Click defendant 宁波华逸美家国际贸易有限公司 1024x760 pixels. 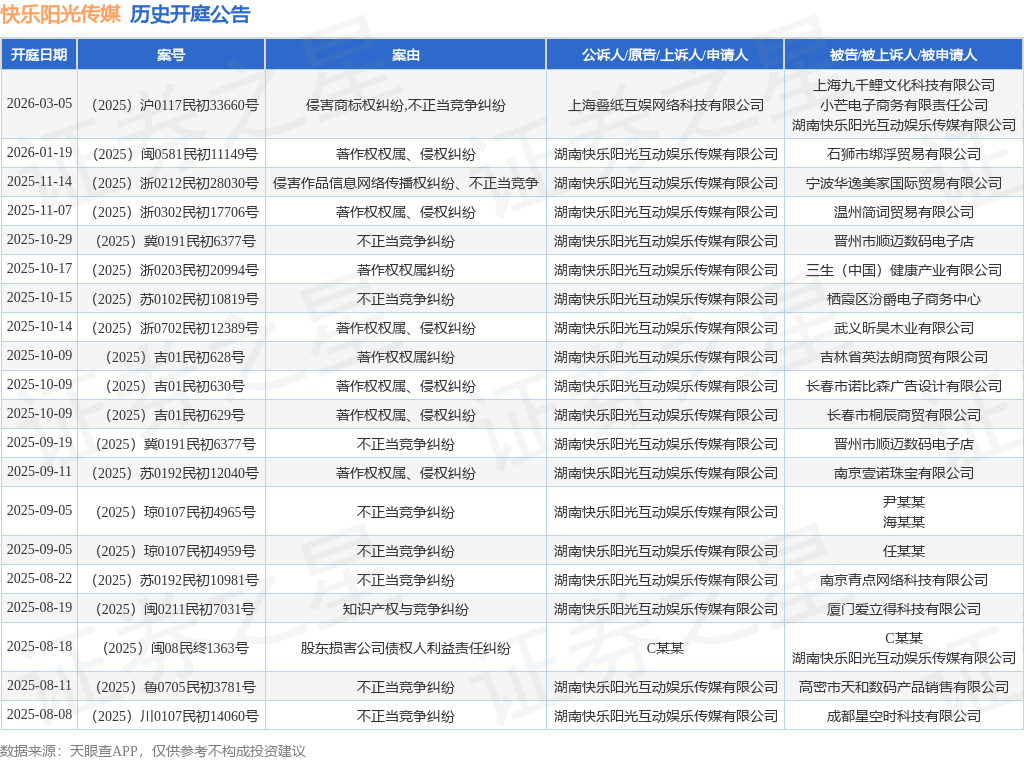tap(904, 183)
